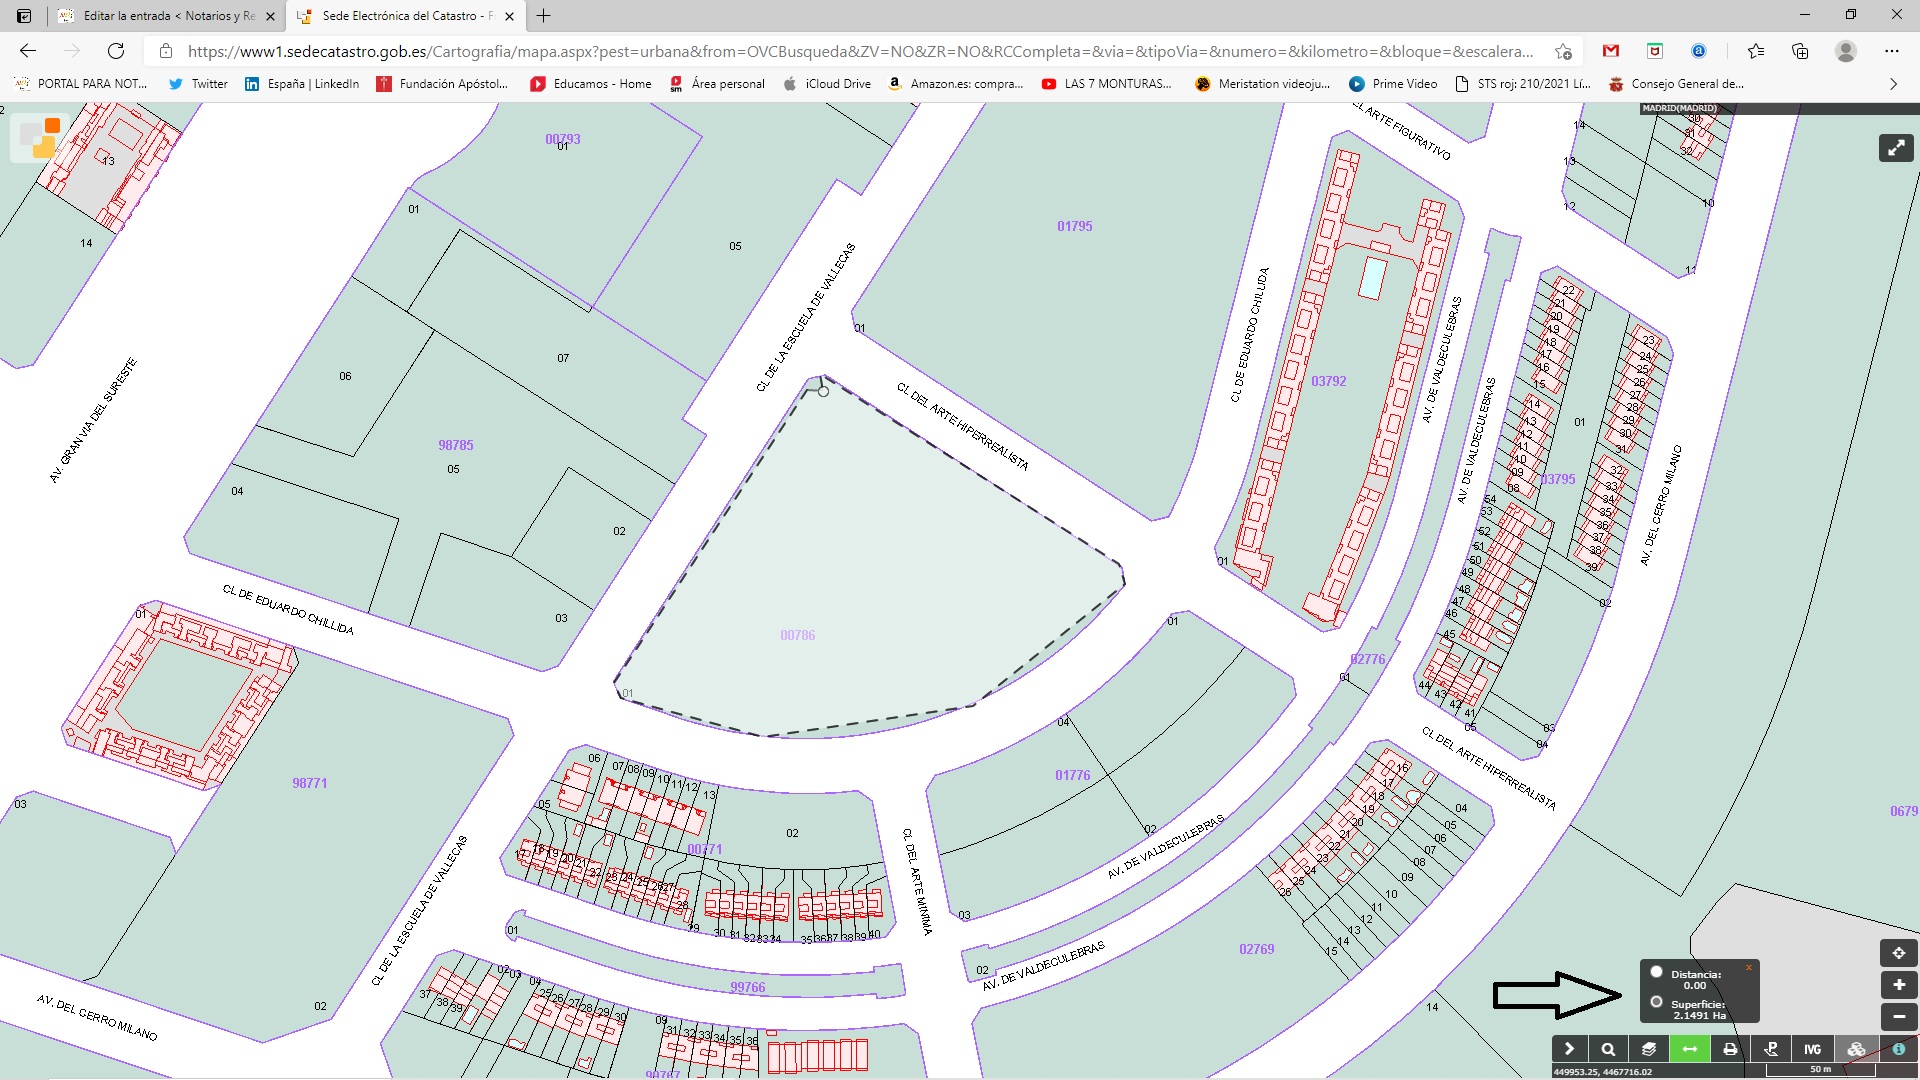Click the 3D cubes buildings icon
The height and width of the screenshot is (1080, 1920).
pyautogui.click(x=1856, y=1049)
